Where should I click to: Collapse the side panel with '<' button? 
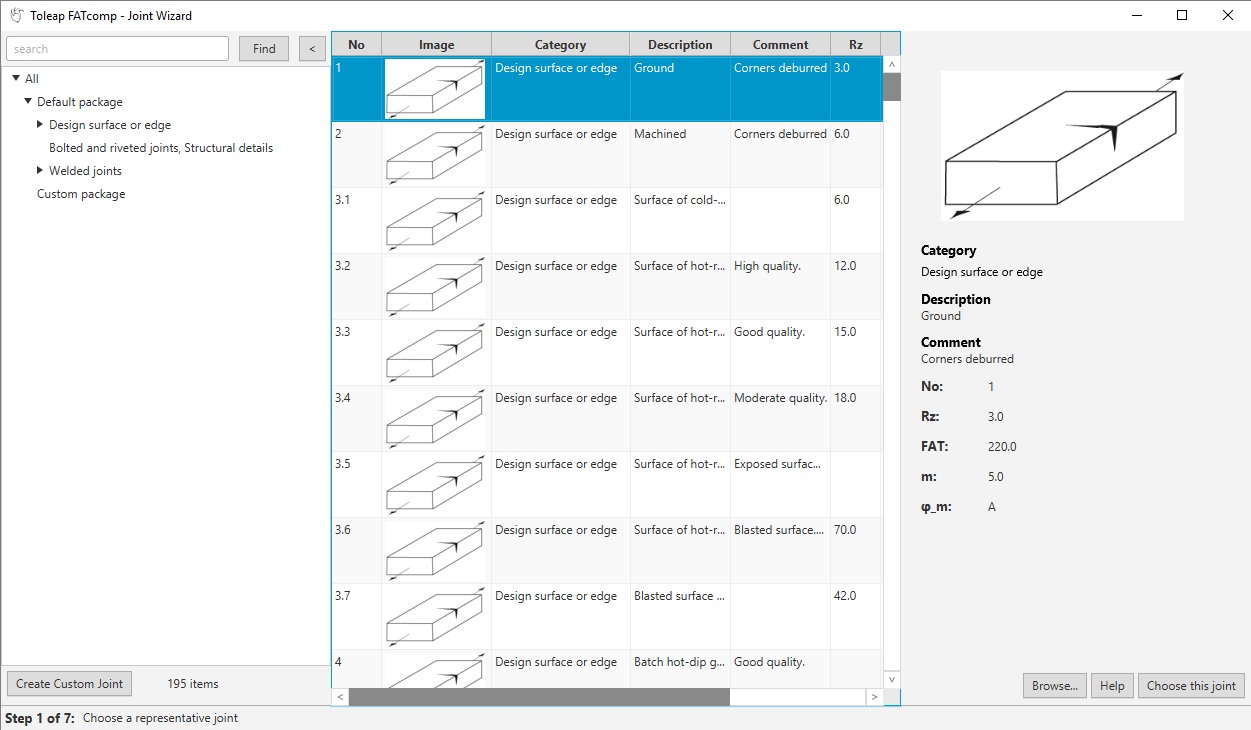312,49
